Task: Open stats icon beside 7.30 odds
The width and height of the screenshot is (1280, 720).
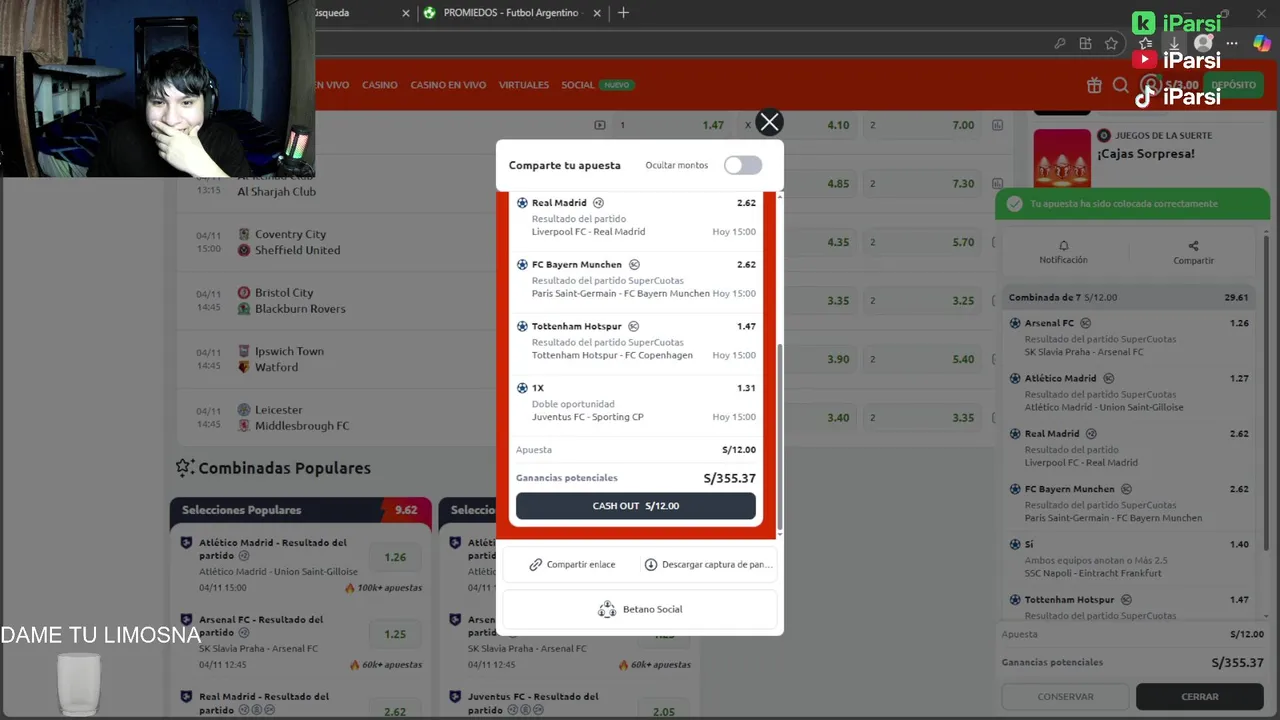Action: pos(997,184)
